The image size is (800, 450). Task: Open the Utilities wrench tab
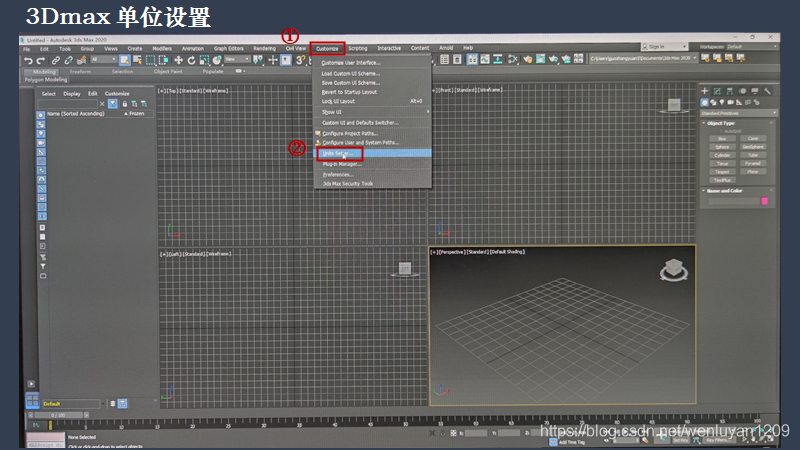coord(767,91)
